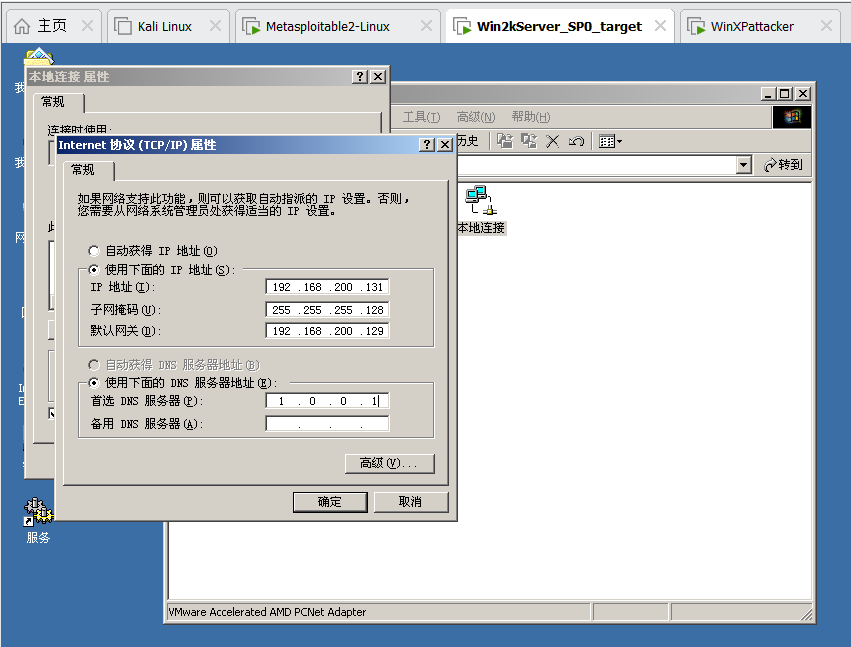Close the WinXPattacker tab
The height and width of the screenshot is (647, 851).
coord(826,26)
